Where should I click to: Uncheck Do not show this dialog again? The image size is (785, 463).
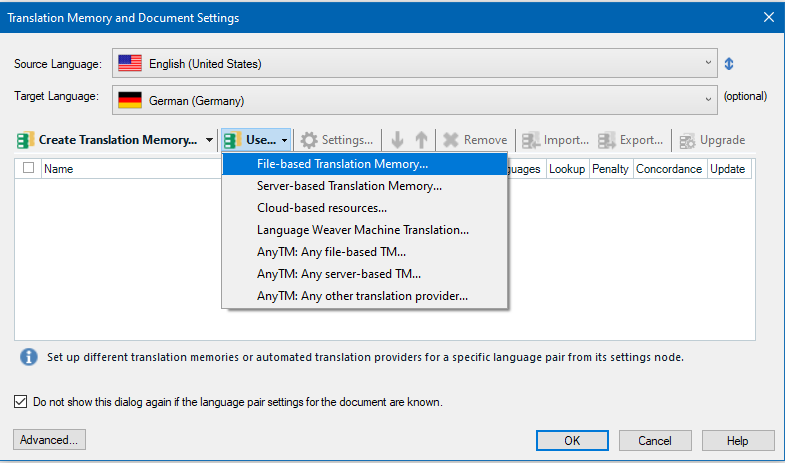pos(21,401)
